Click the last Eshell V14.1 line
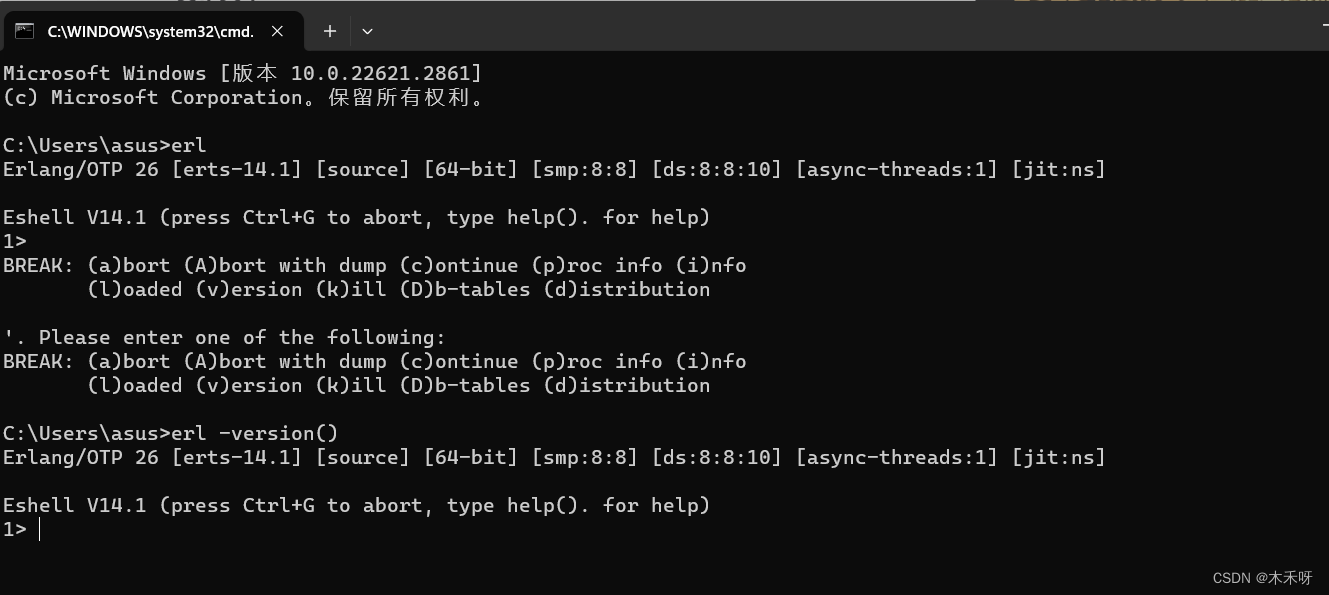This screenshot has height=595, width=1329. (356, 505)
